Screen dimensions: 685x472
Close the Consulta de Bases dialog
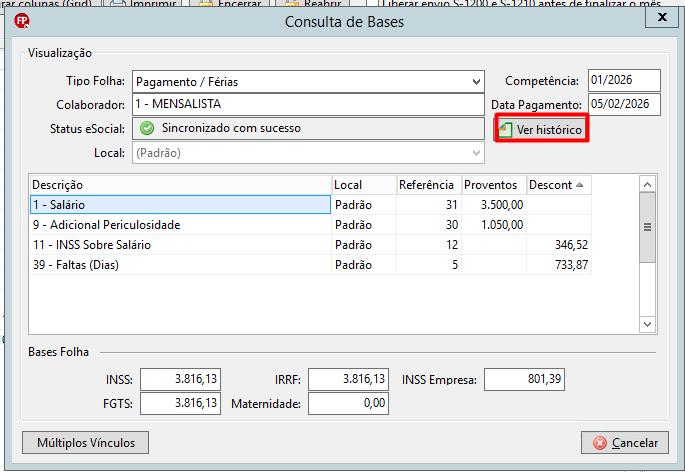click(x=662, y=17)
